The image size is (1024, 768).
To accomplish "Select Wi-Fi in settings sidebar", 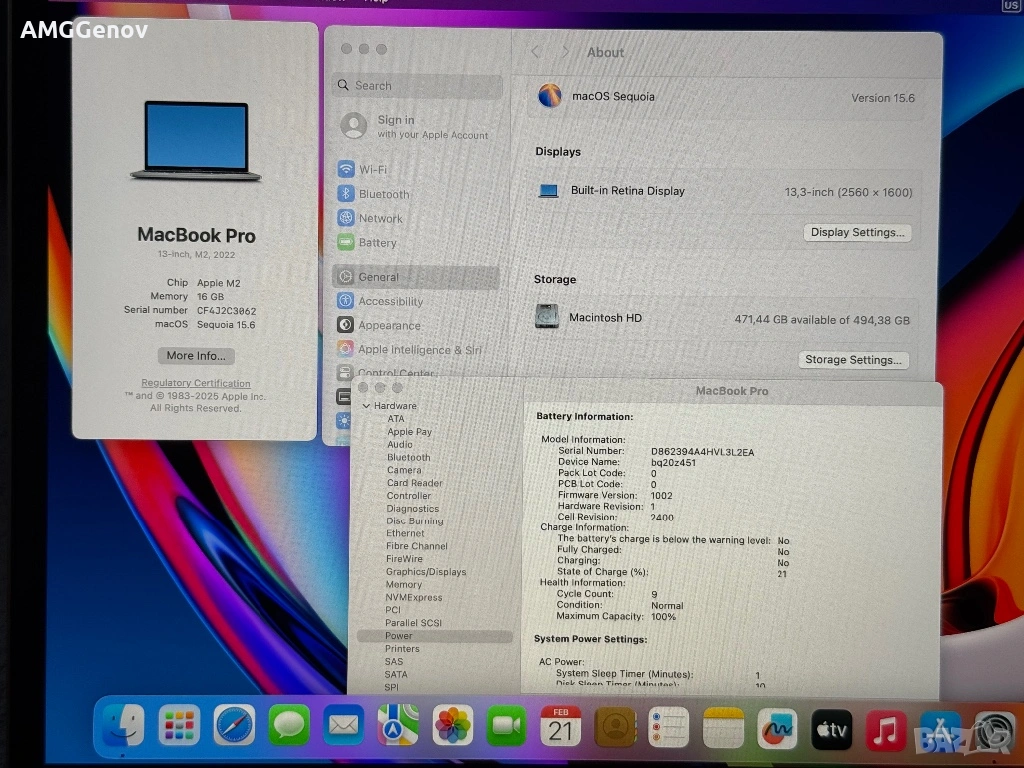I will (373, 170).
